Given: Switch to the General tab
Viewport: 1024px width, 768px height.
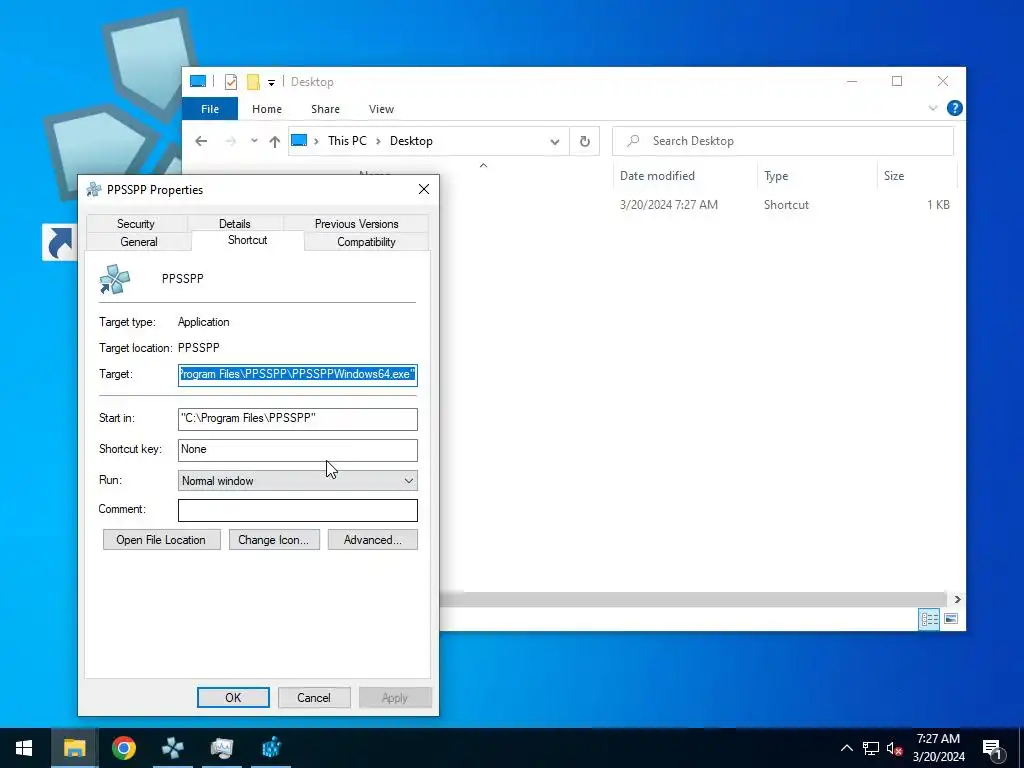Looking at the screenshot, I should [139, 242].
